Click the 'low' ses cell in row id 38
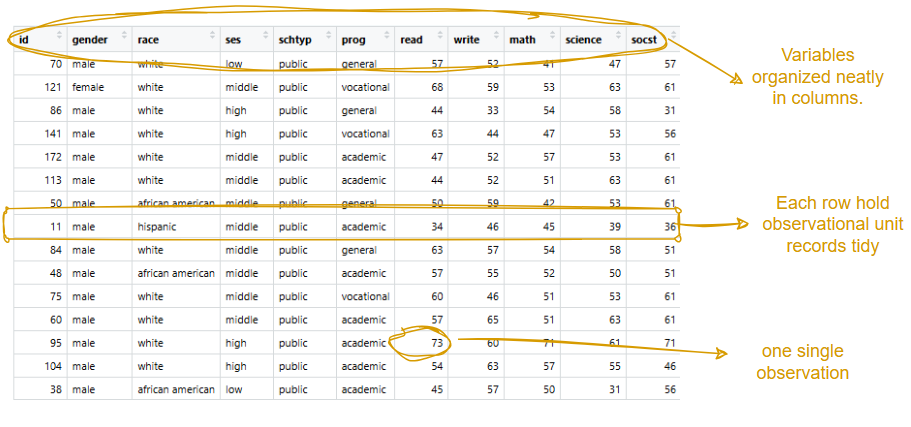This screenshot has height=427, width=911. click(x=233, y=390)
